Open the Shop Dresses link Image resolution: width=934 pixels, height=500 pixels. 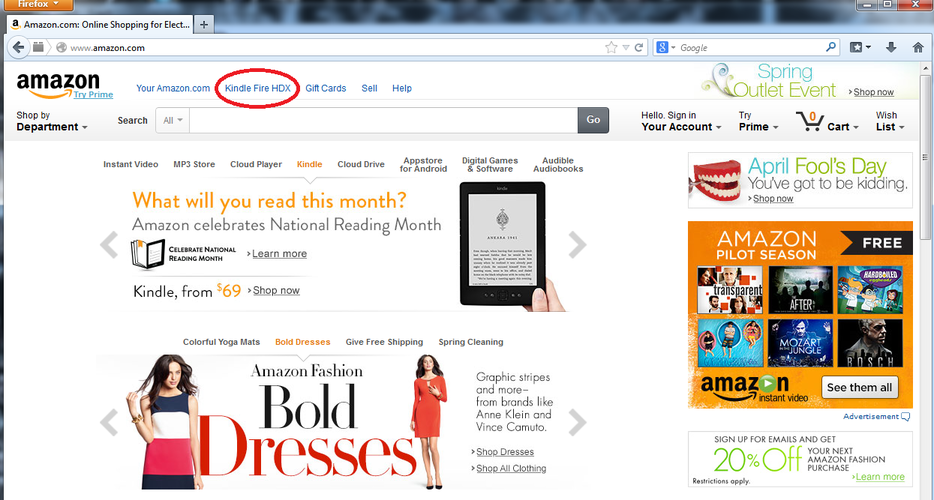click(x=505, y=452)
